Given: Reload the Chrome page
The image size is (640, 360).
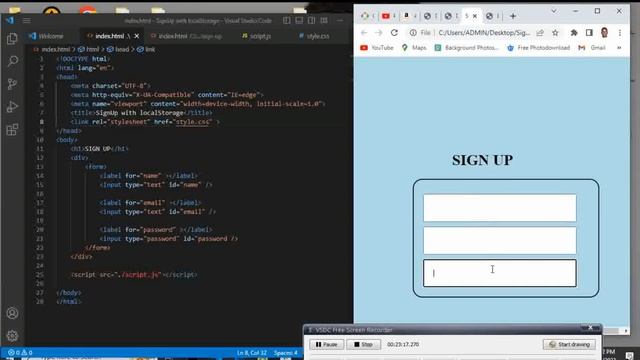Looking at the screenshot, I should coord(394,33).
